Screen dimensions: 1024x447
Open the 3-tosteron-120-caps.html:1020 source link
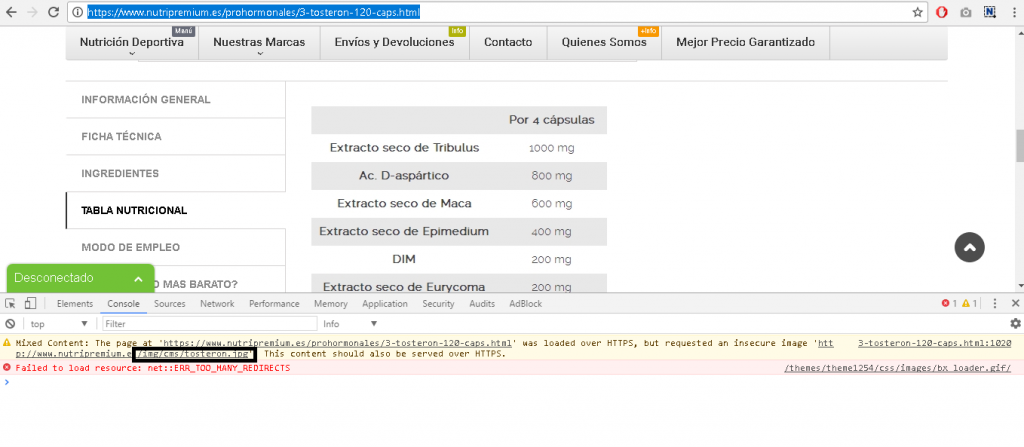934,343
